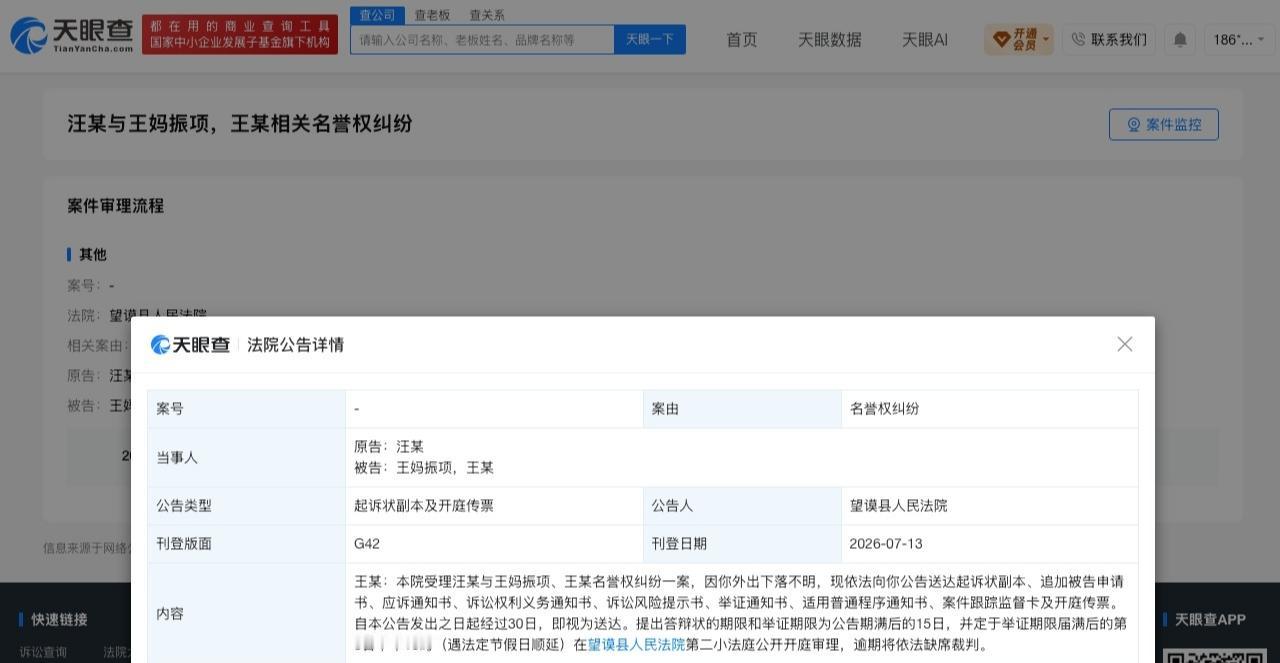1280x663 pixels.
Task: Click the 案件监控 case monitor button
Action: tap(1164, 124)
